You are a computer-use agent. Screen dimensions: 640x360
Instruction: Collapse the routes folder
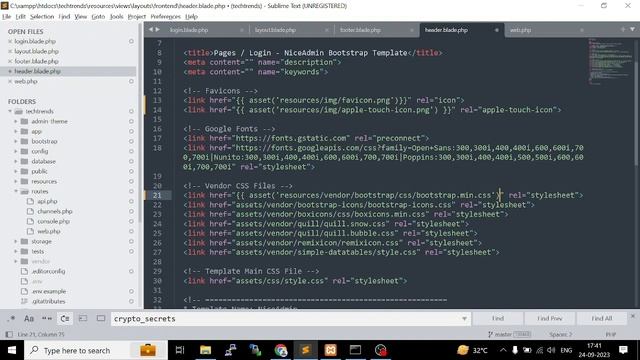pos(16,191)
